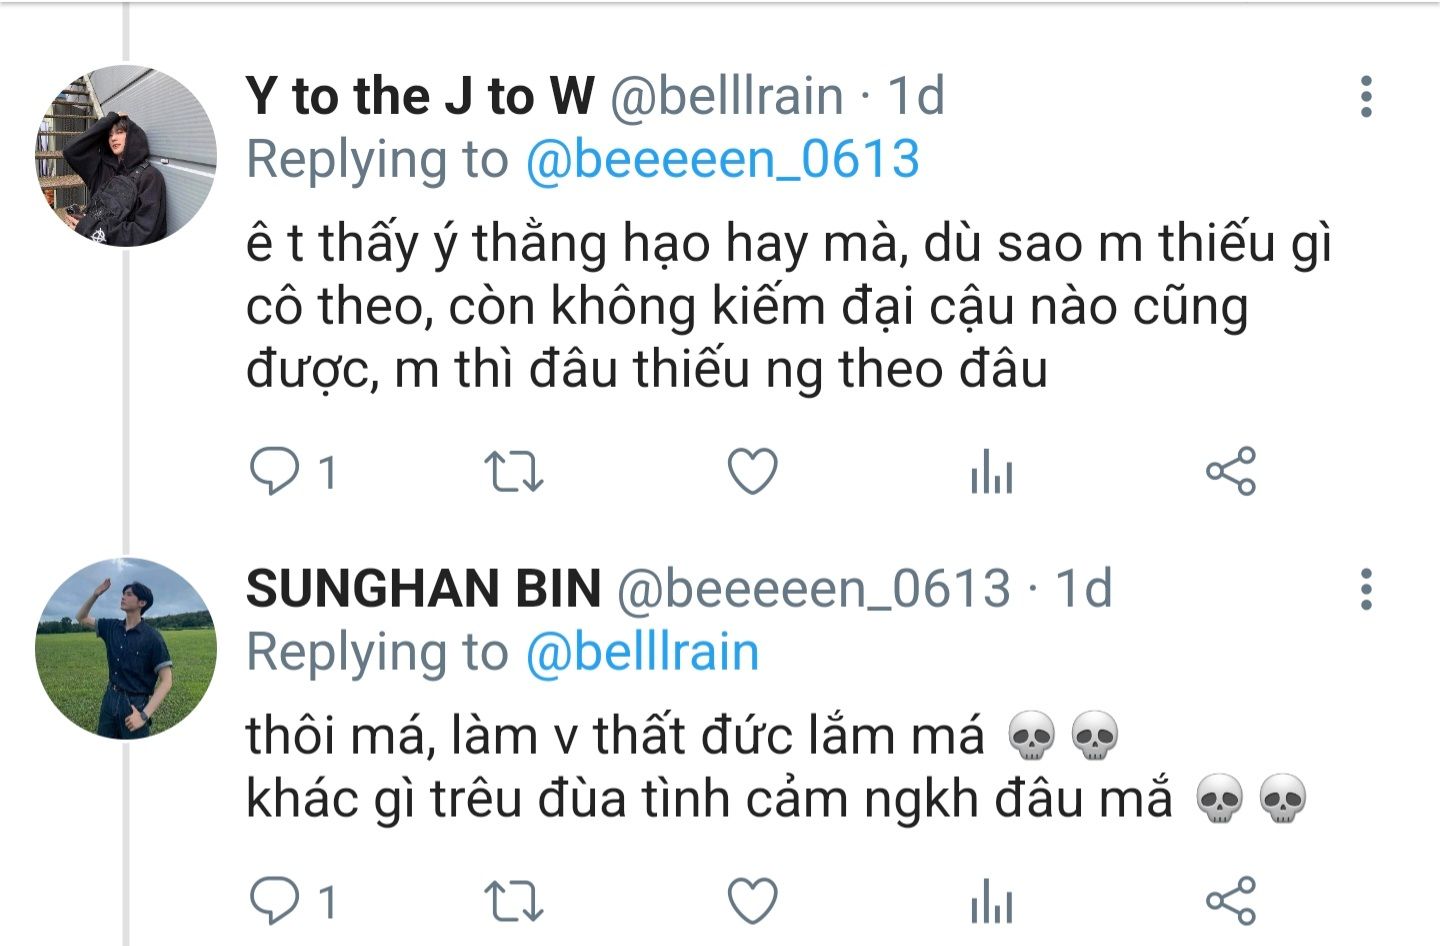
Task: Open the tweet text starting with 'ê t thấy'
Action: click(789, 307)
